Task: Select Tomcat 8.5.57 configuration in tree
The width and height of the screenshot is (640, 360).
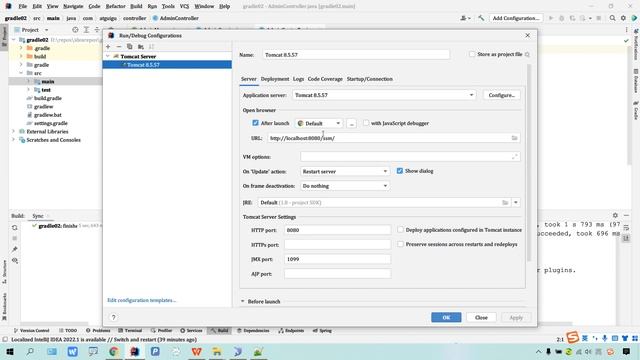Action: [x=167, y=64]
